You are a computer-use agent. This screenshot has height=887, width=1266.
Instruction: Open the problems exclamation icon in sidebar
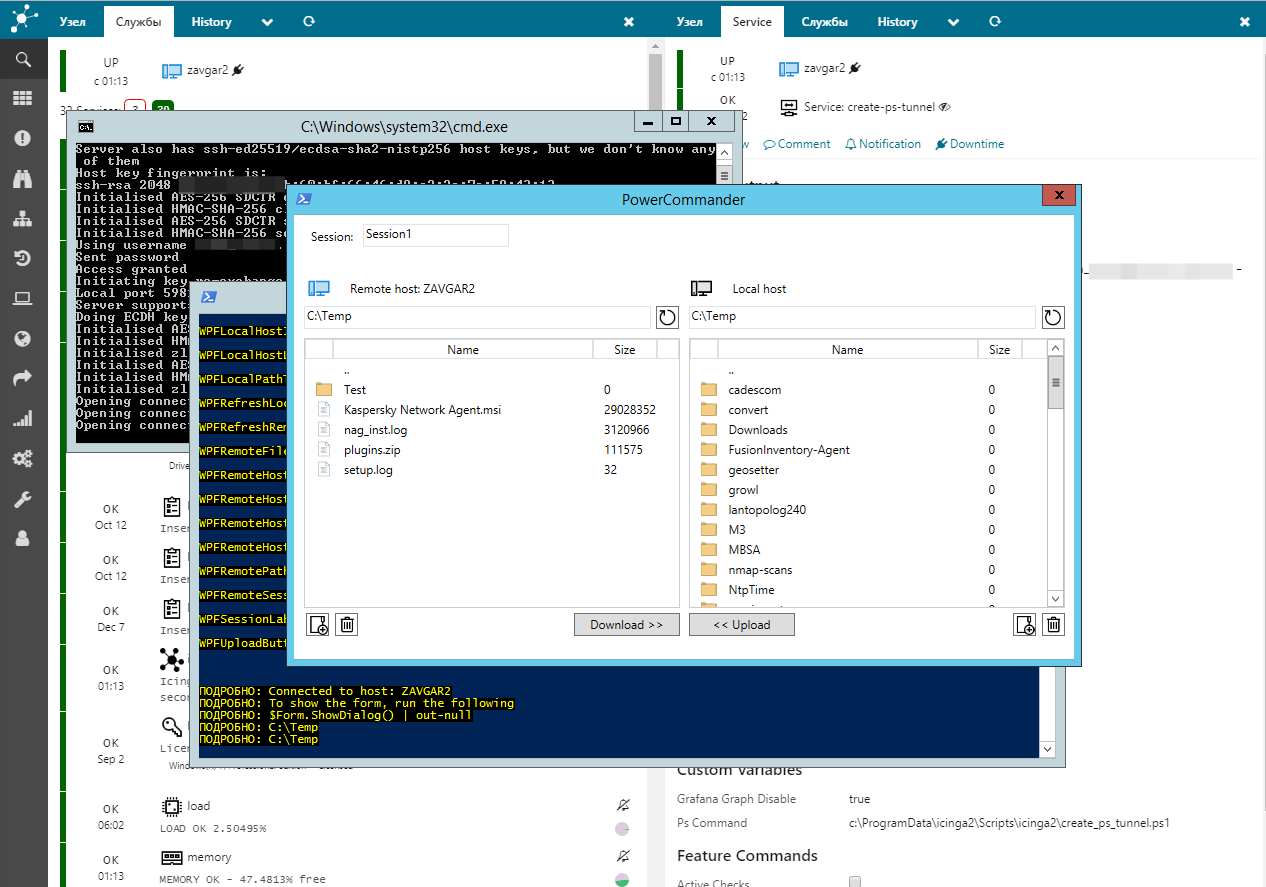pyautogui.click(x=22, y=138)
